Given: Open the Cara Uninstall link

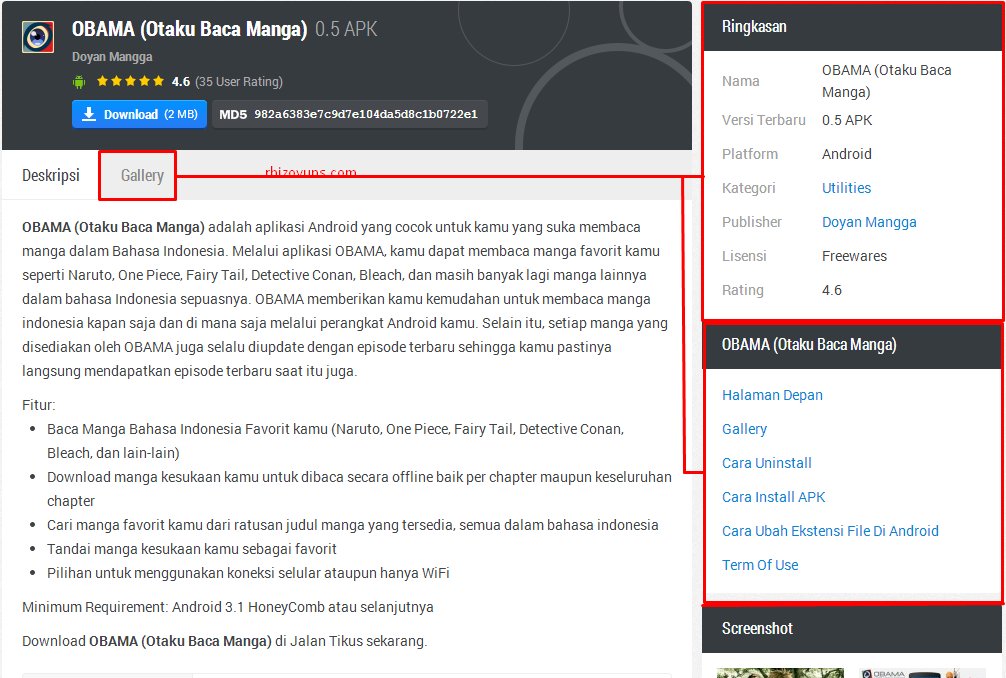Looking at the screenshot, I should (766, 463).
